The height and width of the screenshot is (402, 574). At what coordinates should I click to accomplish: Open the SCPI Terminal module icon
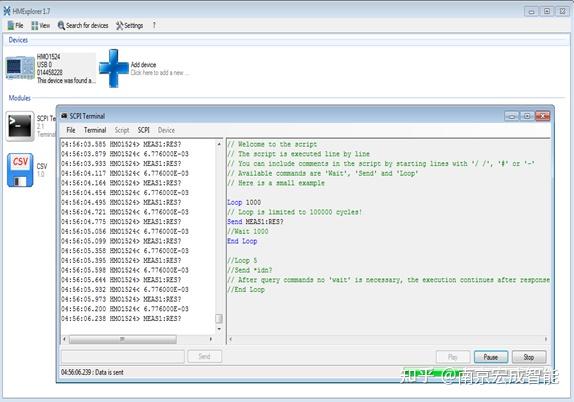(x=20, y=126)
